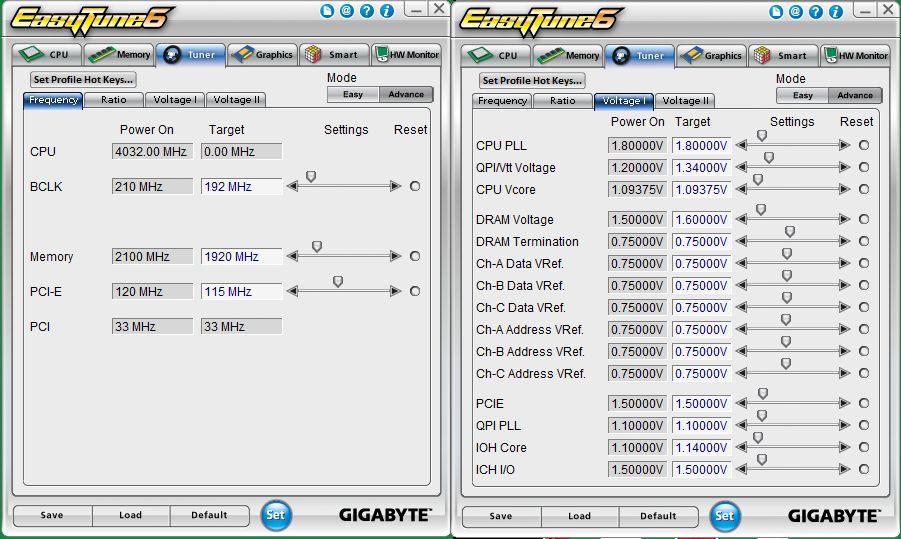Click the PCI-E decrease left arrow

coord(292,291)
